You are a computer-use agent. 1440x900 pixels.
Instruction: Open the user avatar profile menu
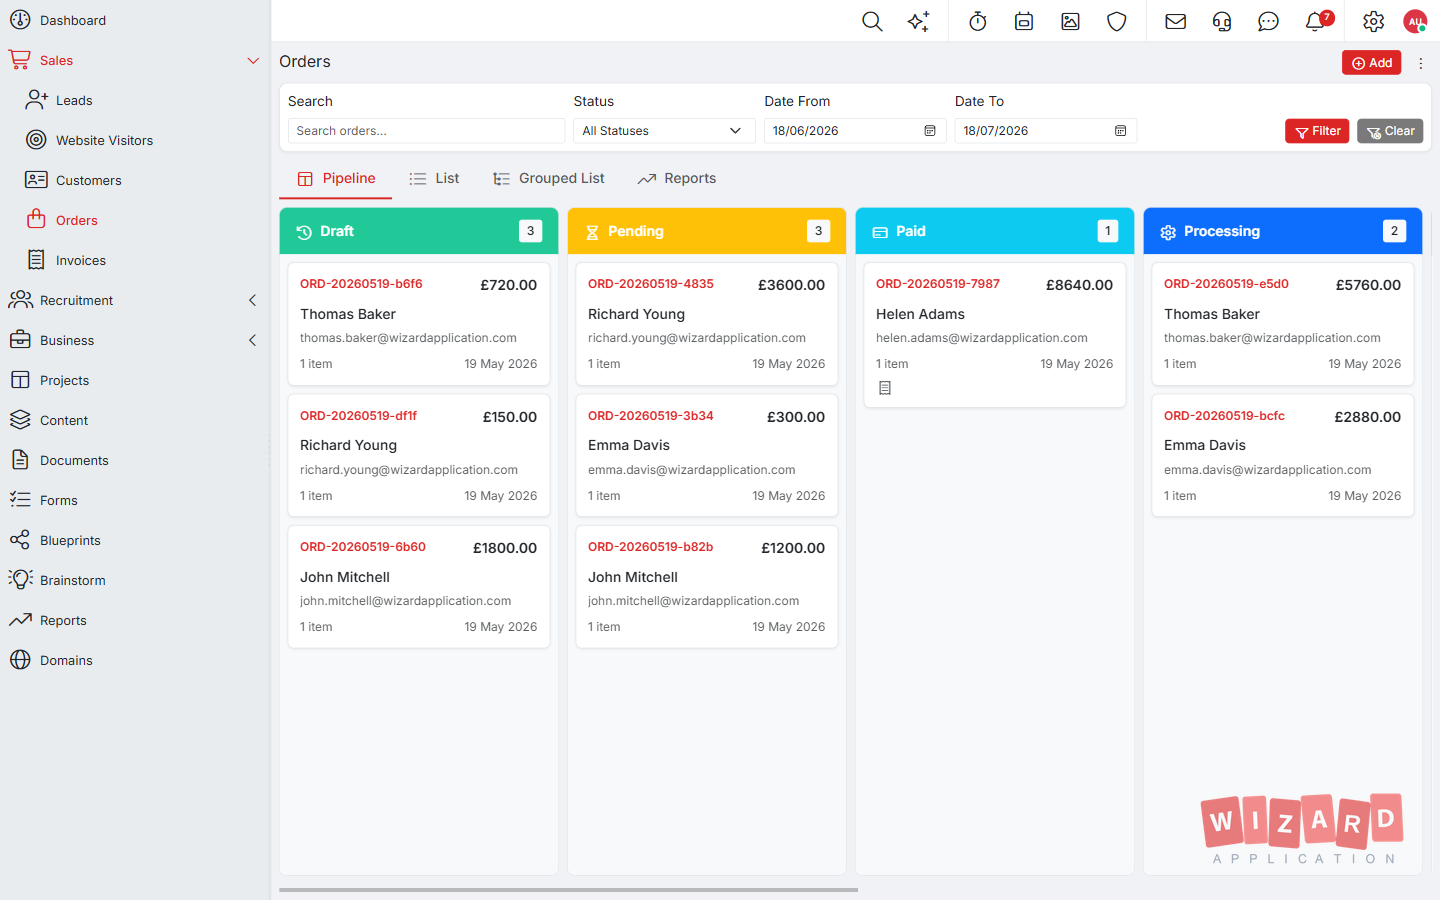point(1415,21)
